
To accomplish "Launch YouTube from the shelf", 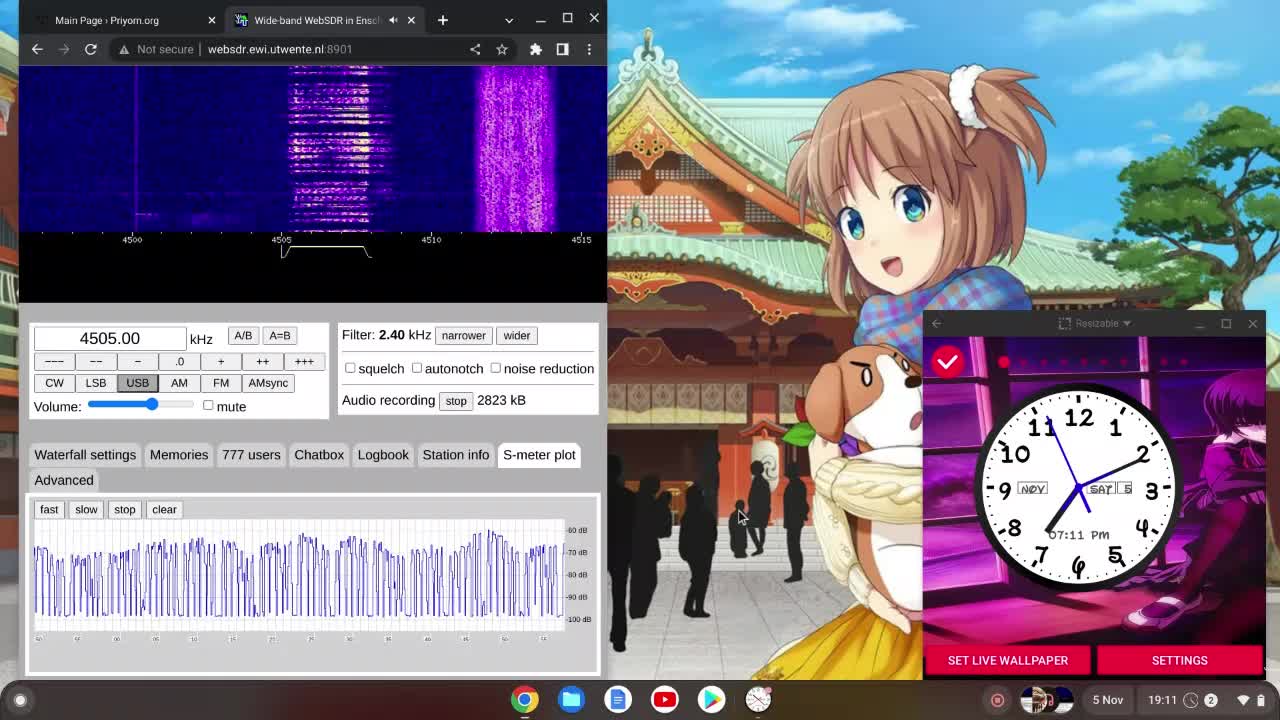I will 665,700.
